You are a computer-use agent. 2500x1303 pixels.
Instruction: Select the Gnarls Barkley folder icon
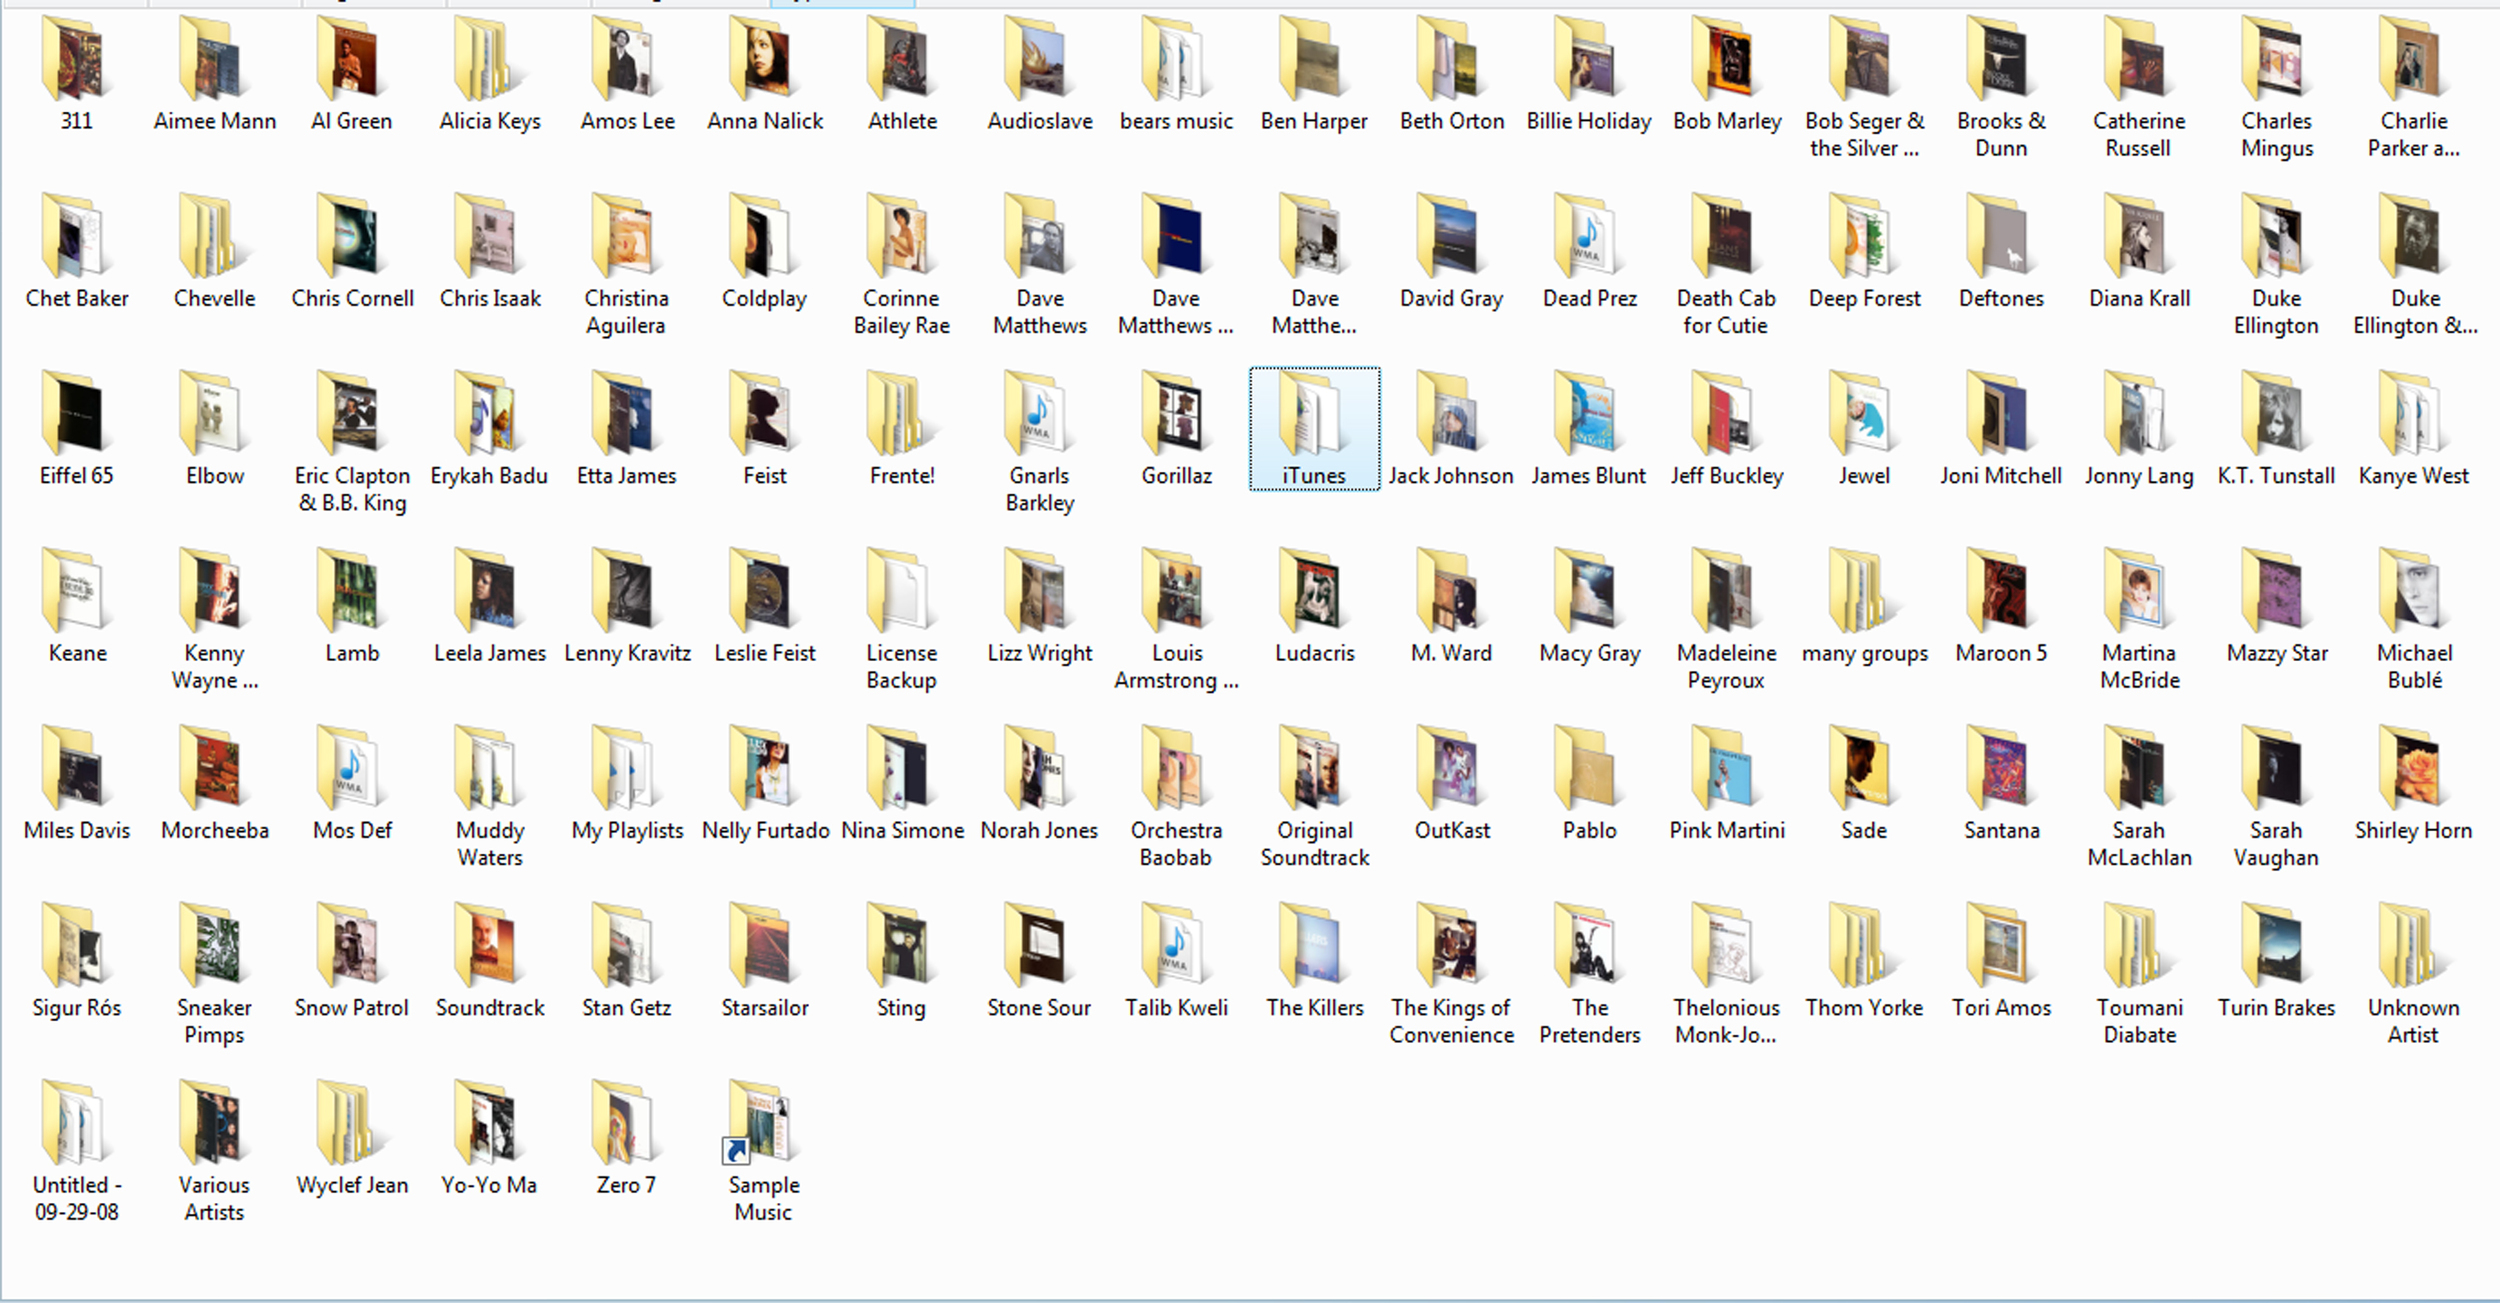1038,414
